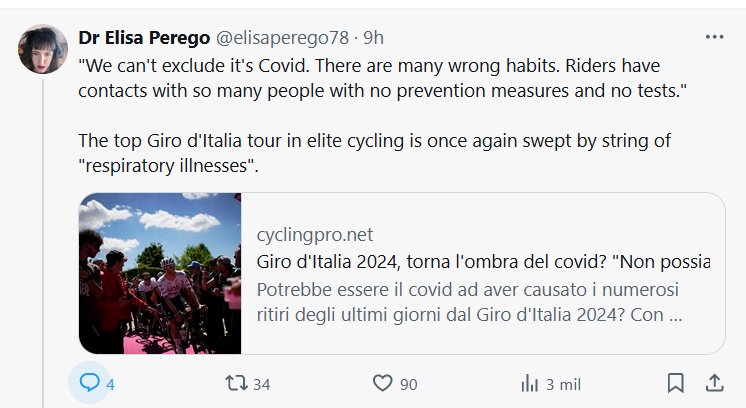
Task: Open the Giro d'Italia 2024 article headline
Action: (483, 262)
